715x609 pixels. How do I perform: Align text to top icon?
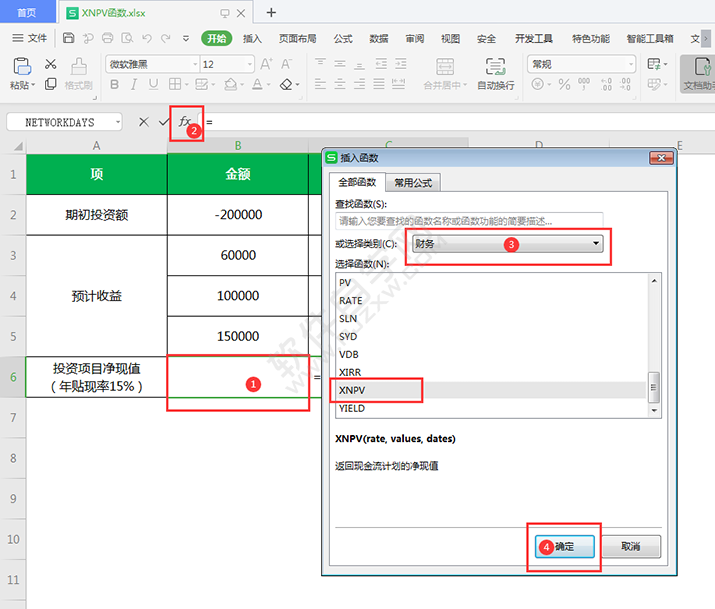pyautogui.click(x=321, y=63)
